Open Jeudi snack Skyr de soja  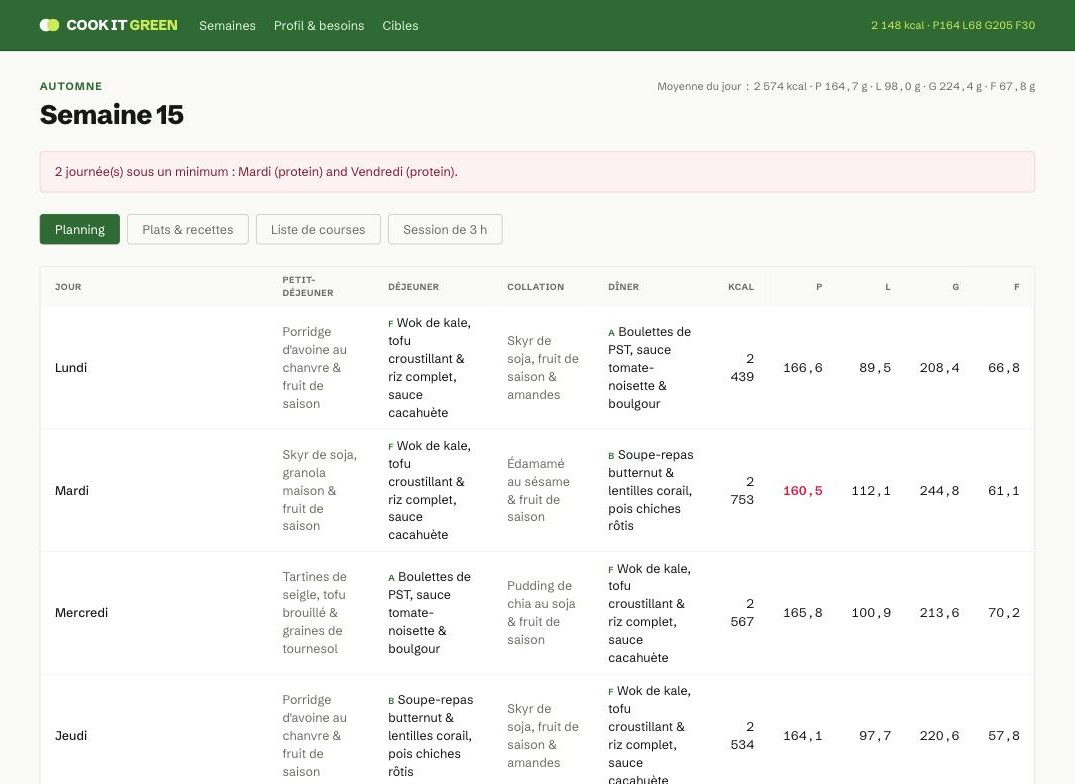pos(542,735)
